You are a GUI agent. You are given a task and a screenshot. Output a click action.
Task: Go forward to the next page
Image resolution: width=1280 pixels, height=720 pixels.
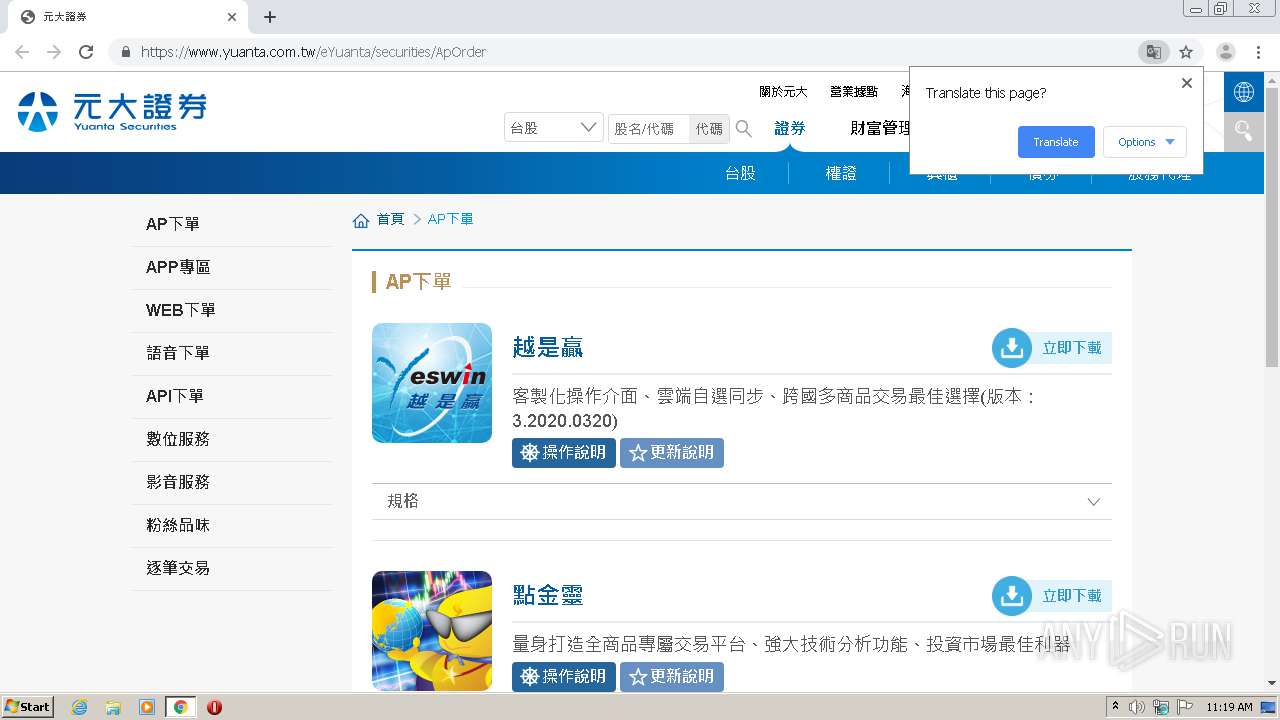pyautogui.click(x=54, y=52)
